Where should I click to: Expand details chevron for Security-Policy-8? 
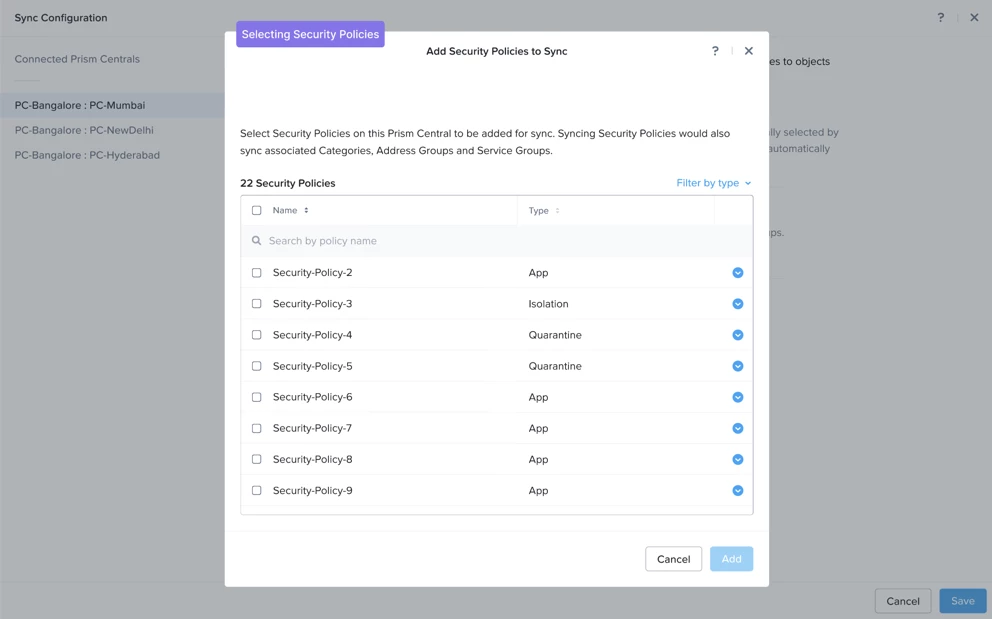point(738,460)
